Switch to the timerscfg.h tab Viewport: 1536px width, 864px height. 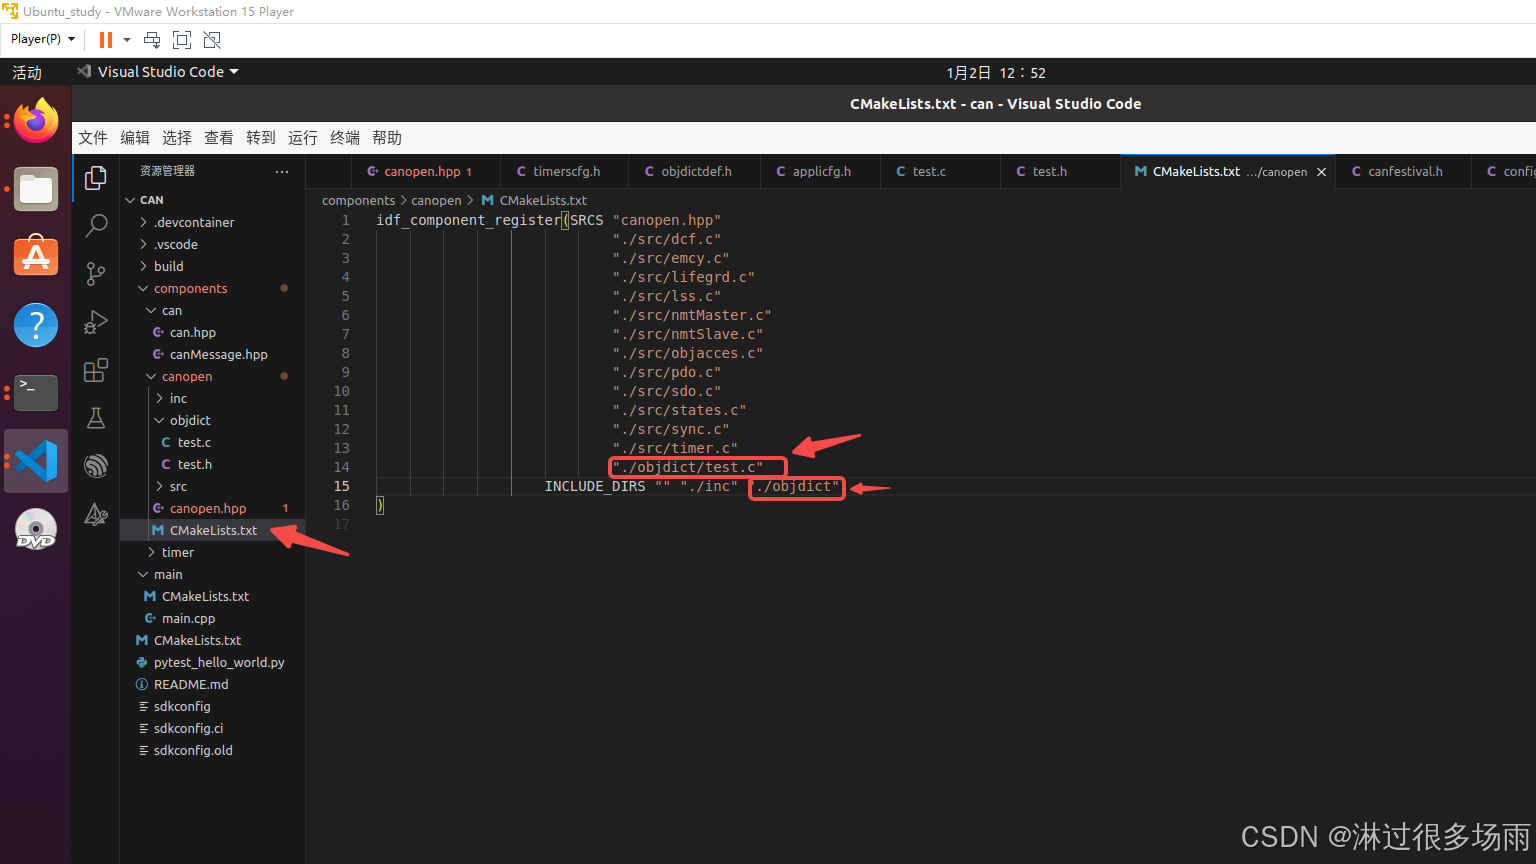point(564,172)
